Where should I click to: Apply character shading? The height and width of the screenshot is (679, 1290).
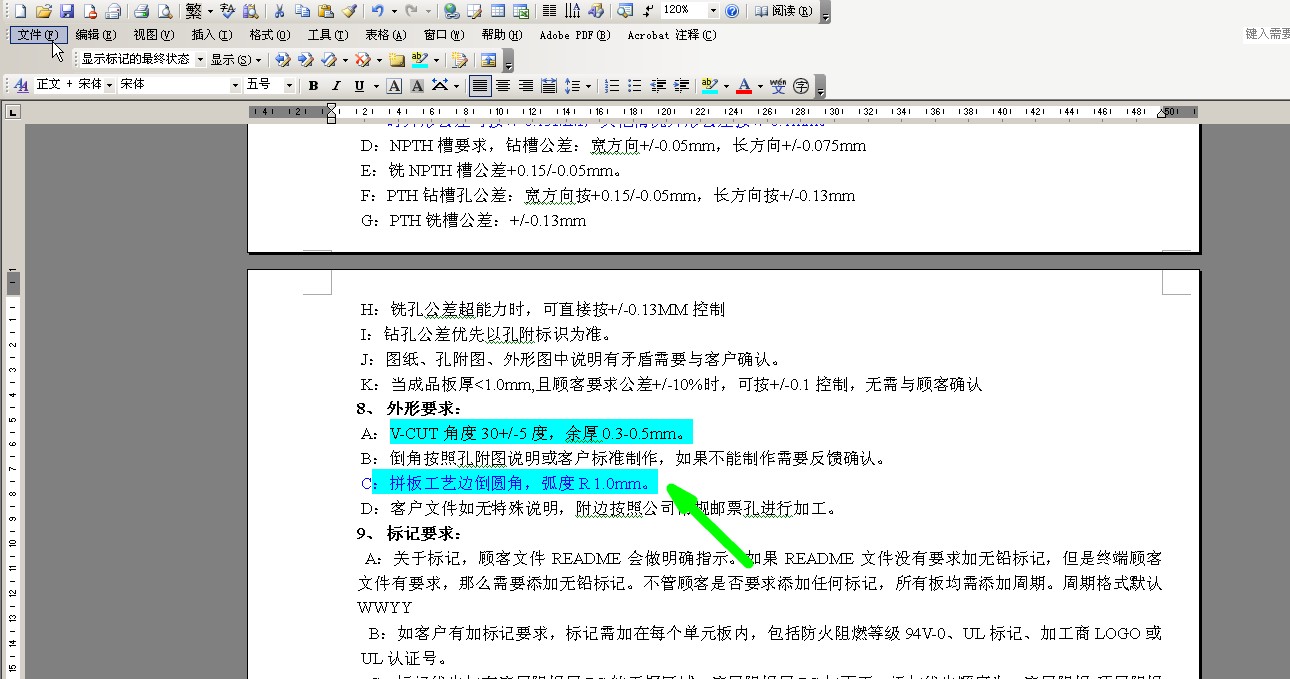click(417, 86)
